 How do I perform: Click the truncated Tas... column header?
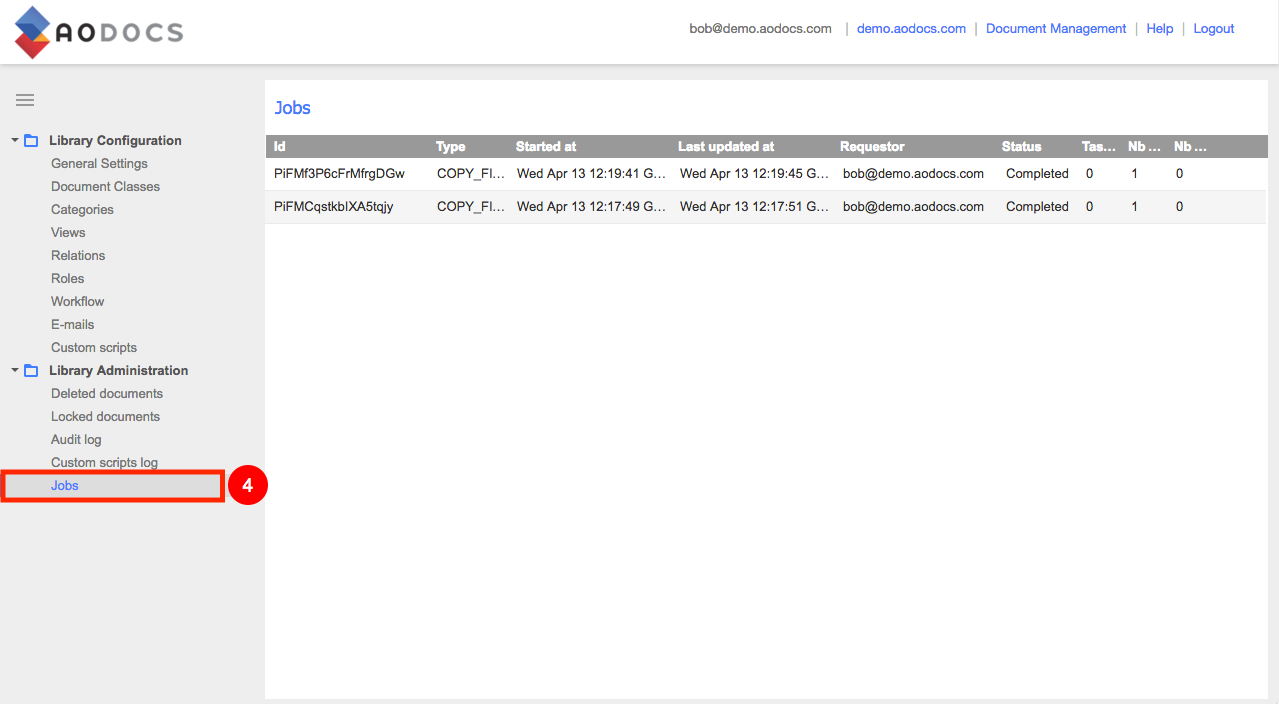coord(1097,147)
